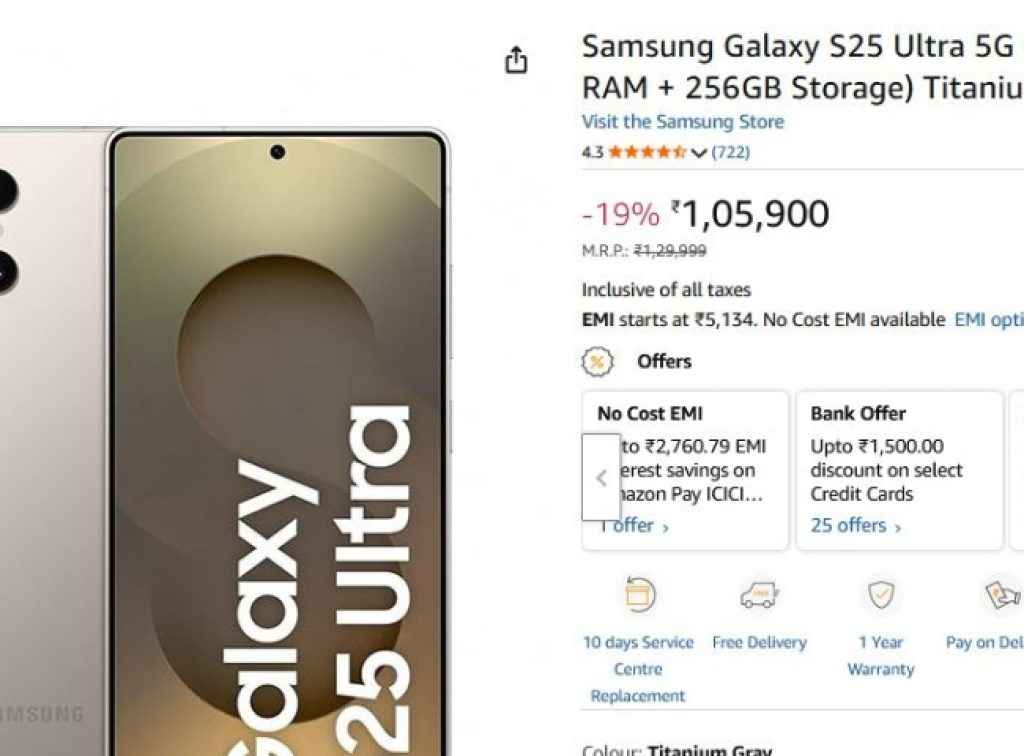Visit the Samsung Store

tap(682, 121)
